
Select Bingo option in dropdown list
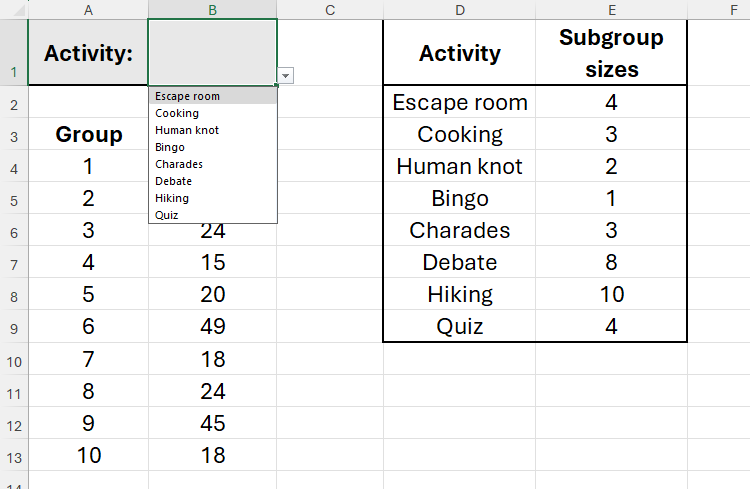point(170,147)
